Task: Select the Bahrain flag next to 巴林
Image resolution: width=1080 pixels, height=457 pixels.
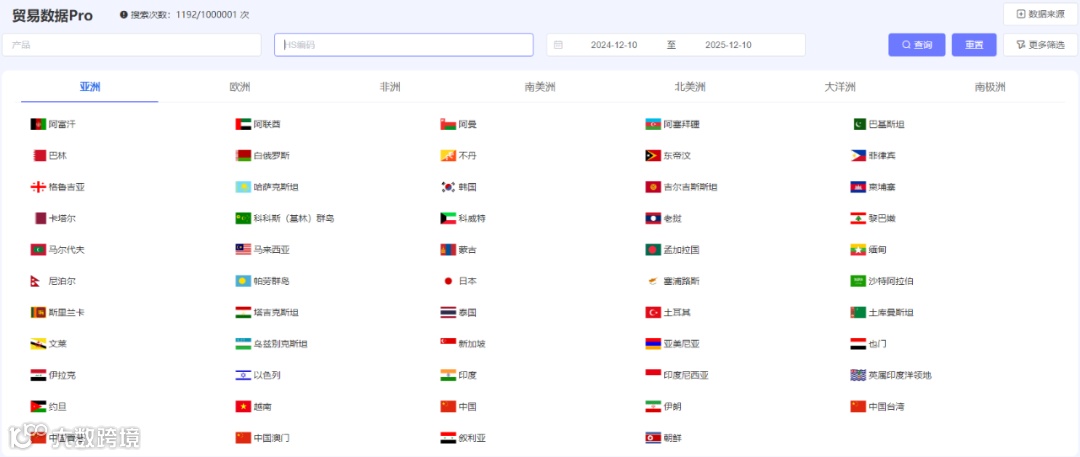Action: (x=38, y=156)
